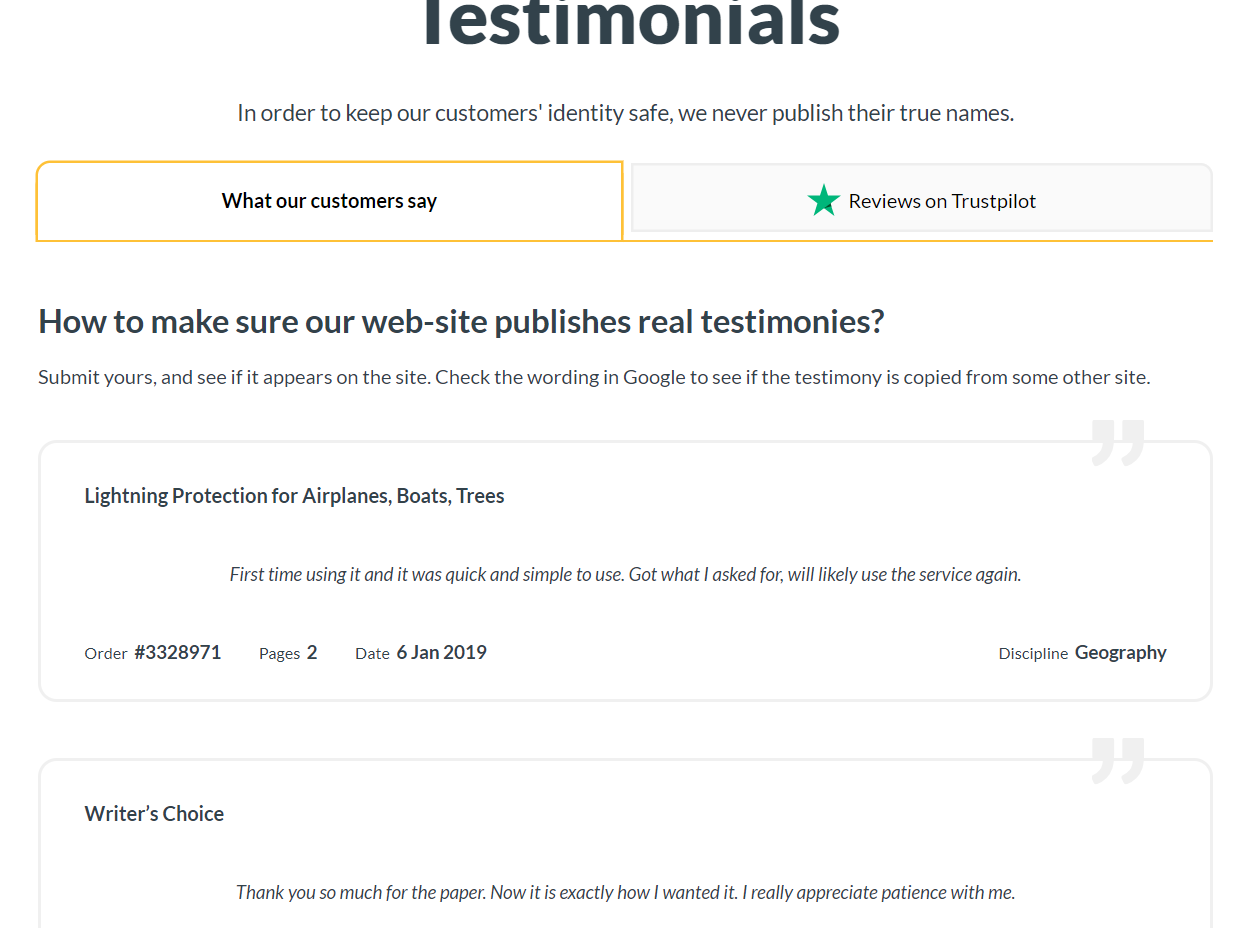This screenshot has height=928, width=1237.
Task: Click the customers' identity safe notice
Action: pyautogui.click(x=625, y=113)
